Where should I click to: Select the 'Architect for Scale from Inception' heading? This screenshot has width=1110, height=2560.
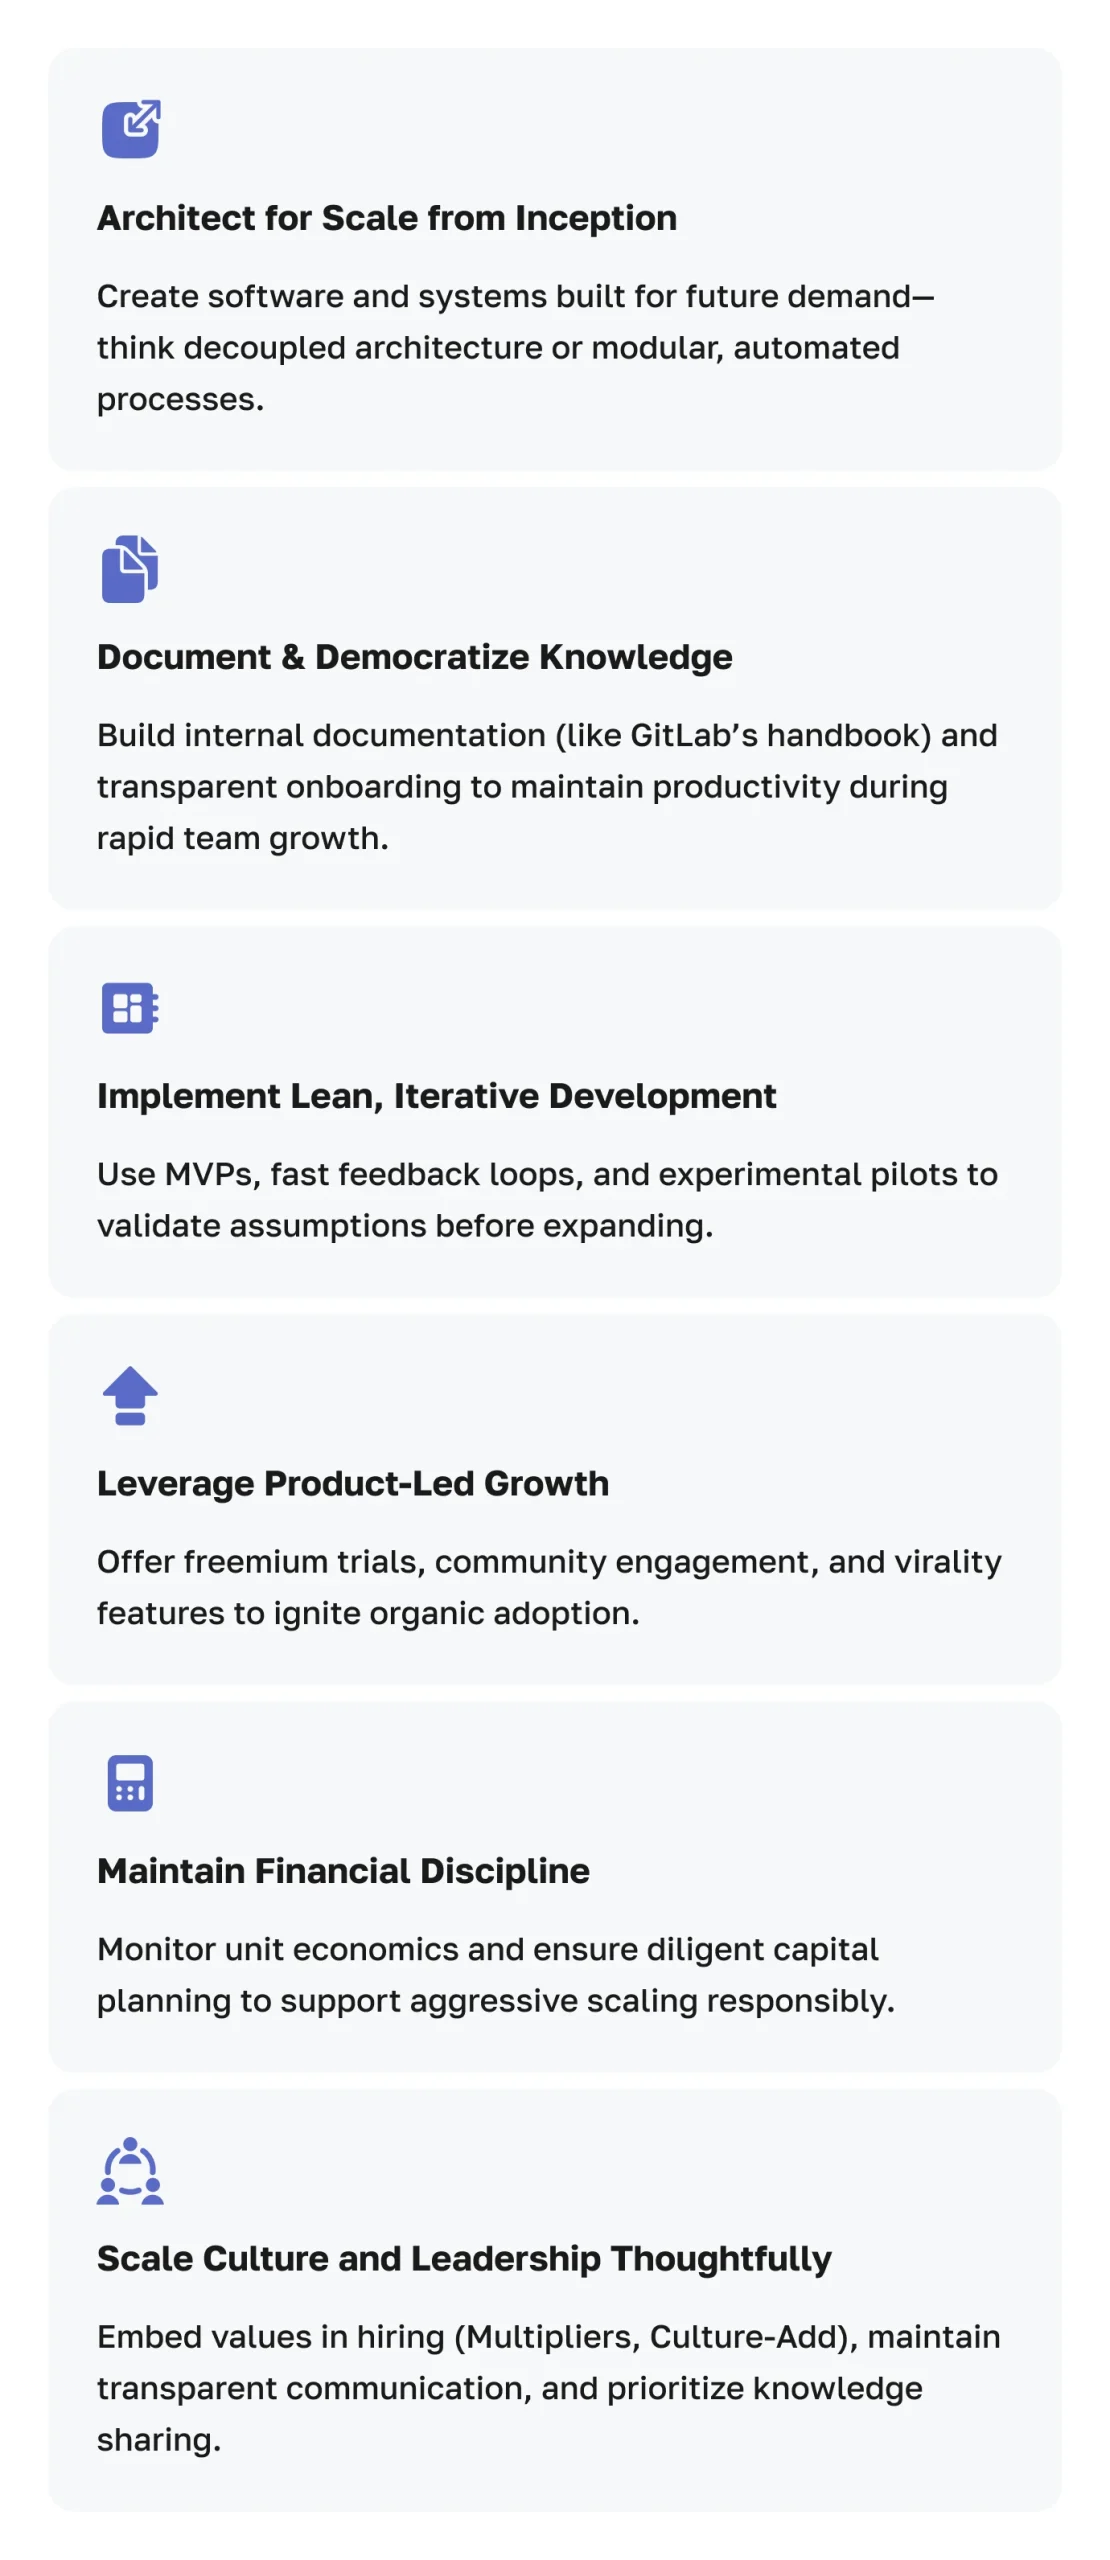pos(387,218)
